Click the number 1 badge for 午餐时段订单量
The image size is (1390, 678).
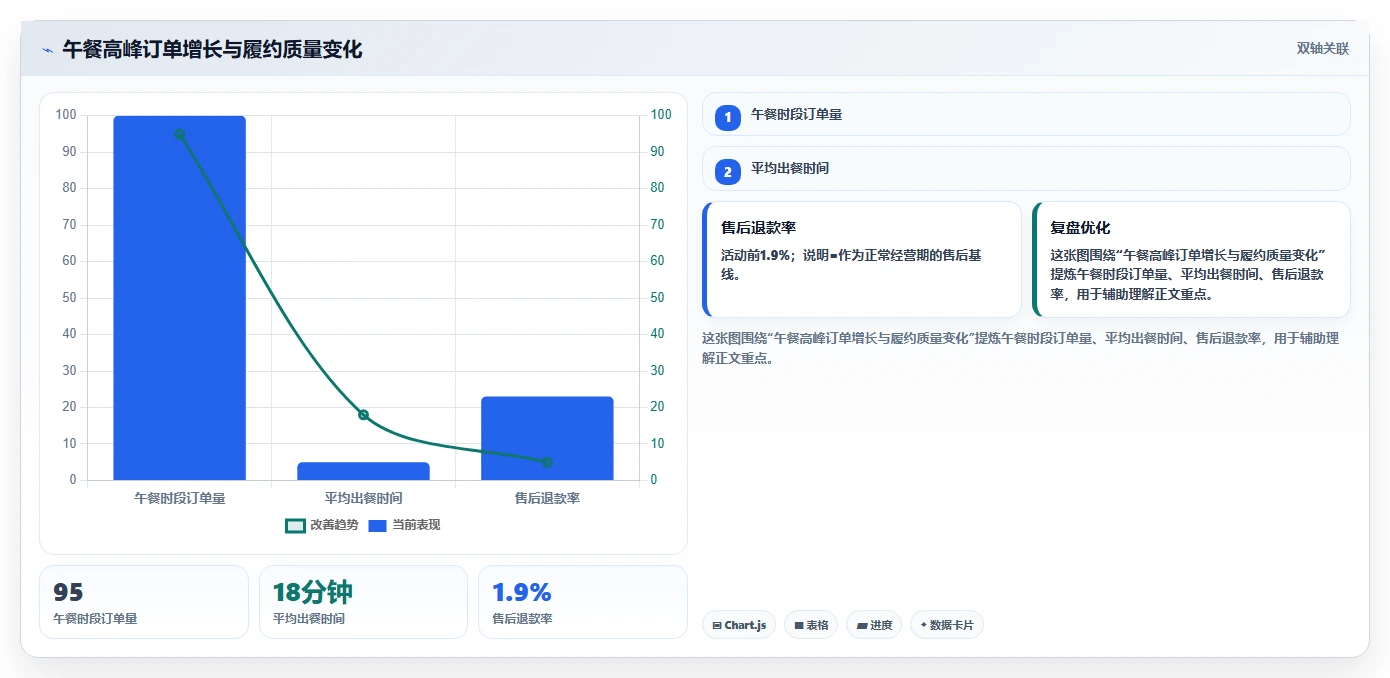[x=728, y=118]
